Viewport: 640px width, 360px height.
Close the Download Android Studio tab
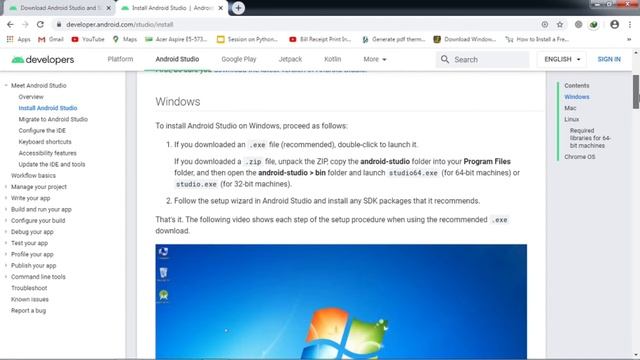[109, 8]
